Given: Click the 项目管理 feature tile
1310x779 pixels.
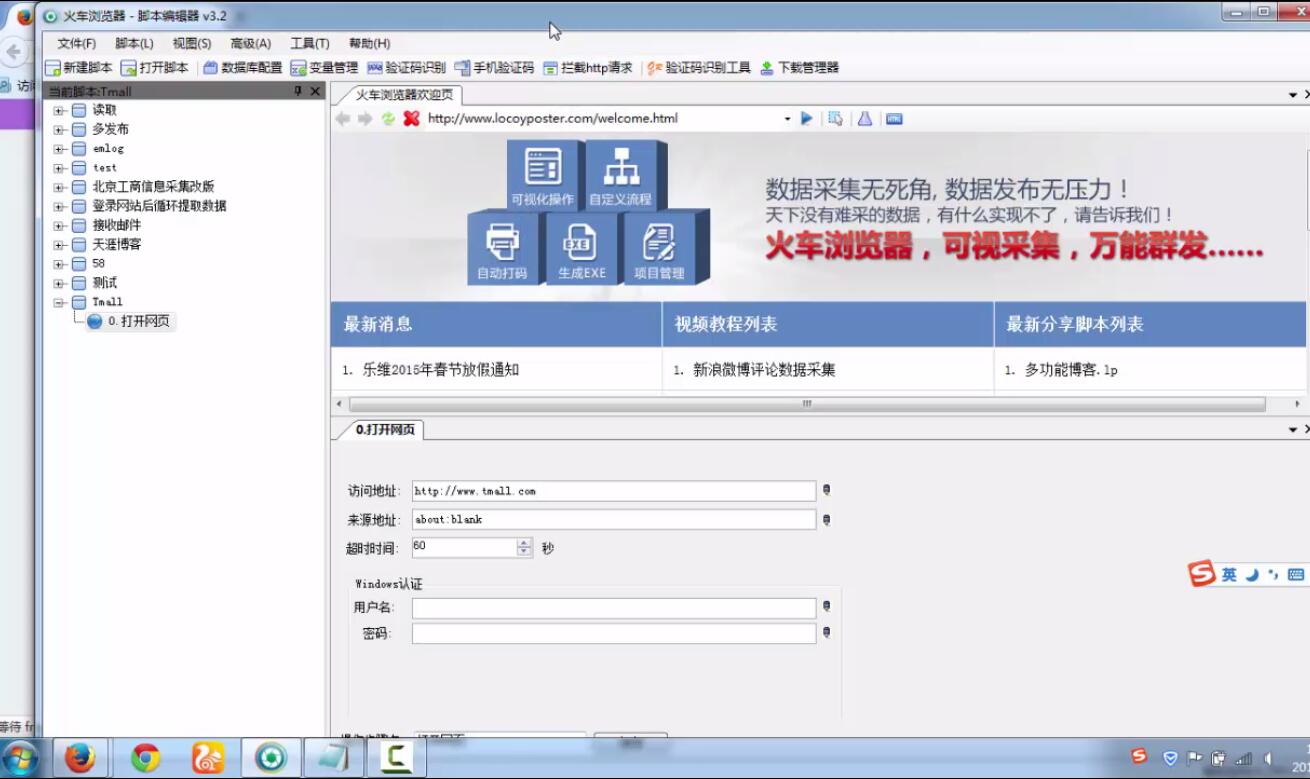Looking at the screenshot, I should (x=660, y=249).
